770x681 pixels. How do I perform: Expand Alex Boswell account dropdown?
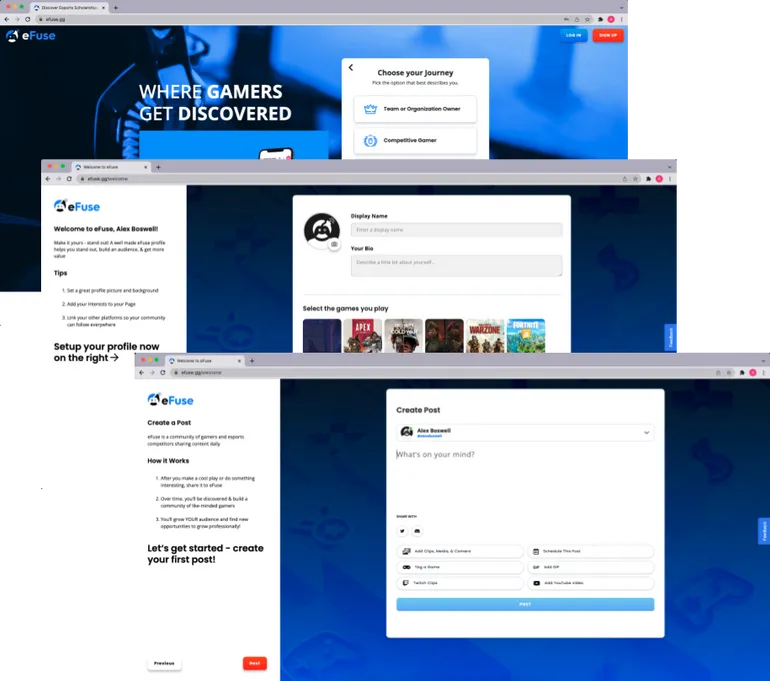[647, 433]
